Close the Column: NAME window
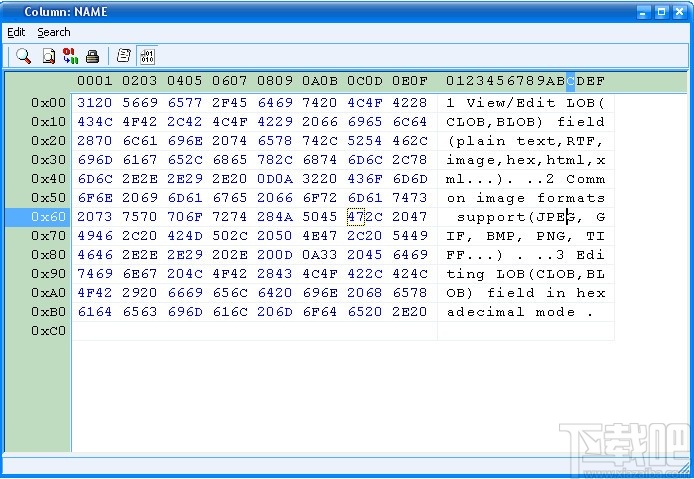 [679, 12]
